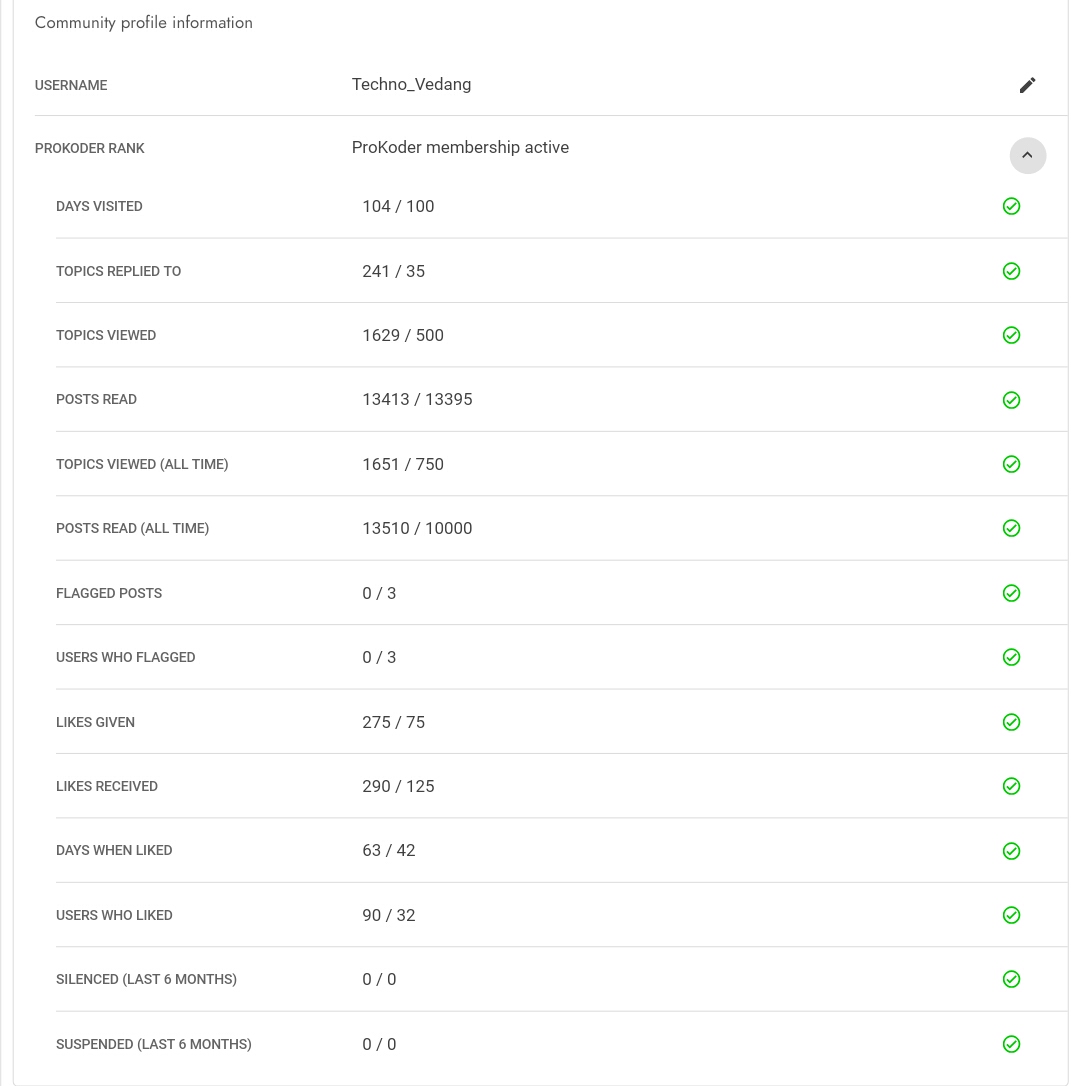Click the SILENCED (LAST 6 MONTHS) label
The image size is (1080, 1086).
tap(146, 979)
